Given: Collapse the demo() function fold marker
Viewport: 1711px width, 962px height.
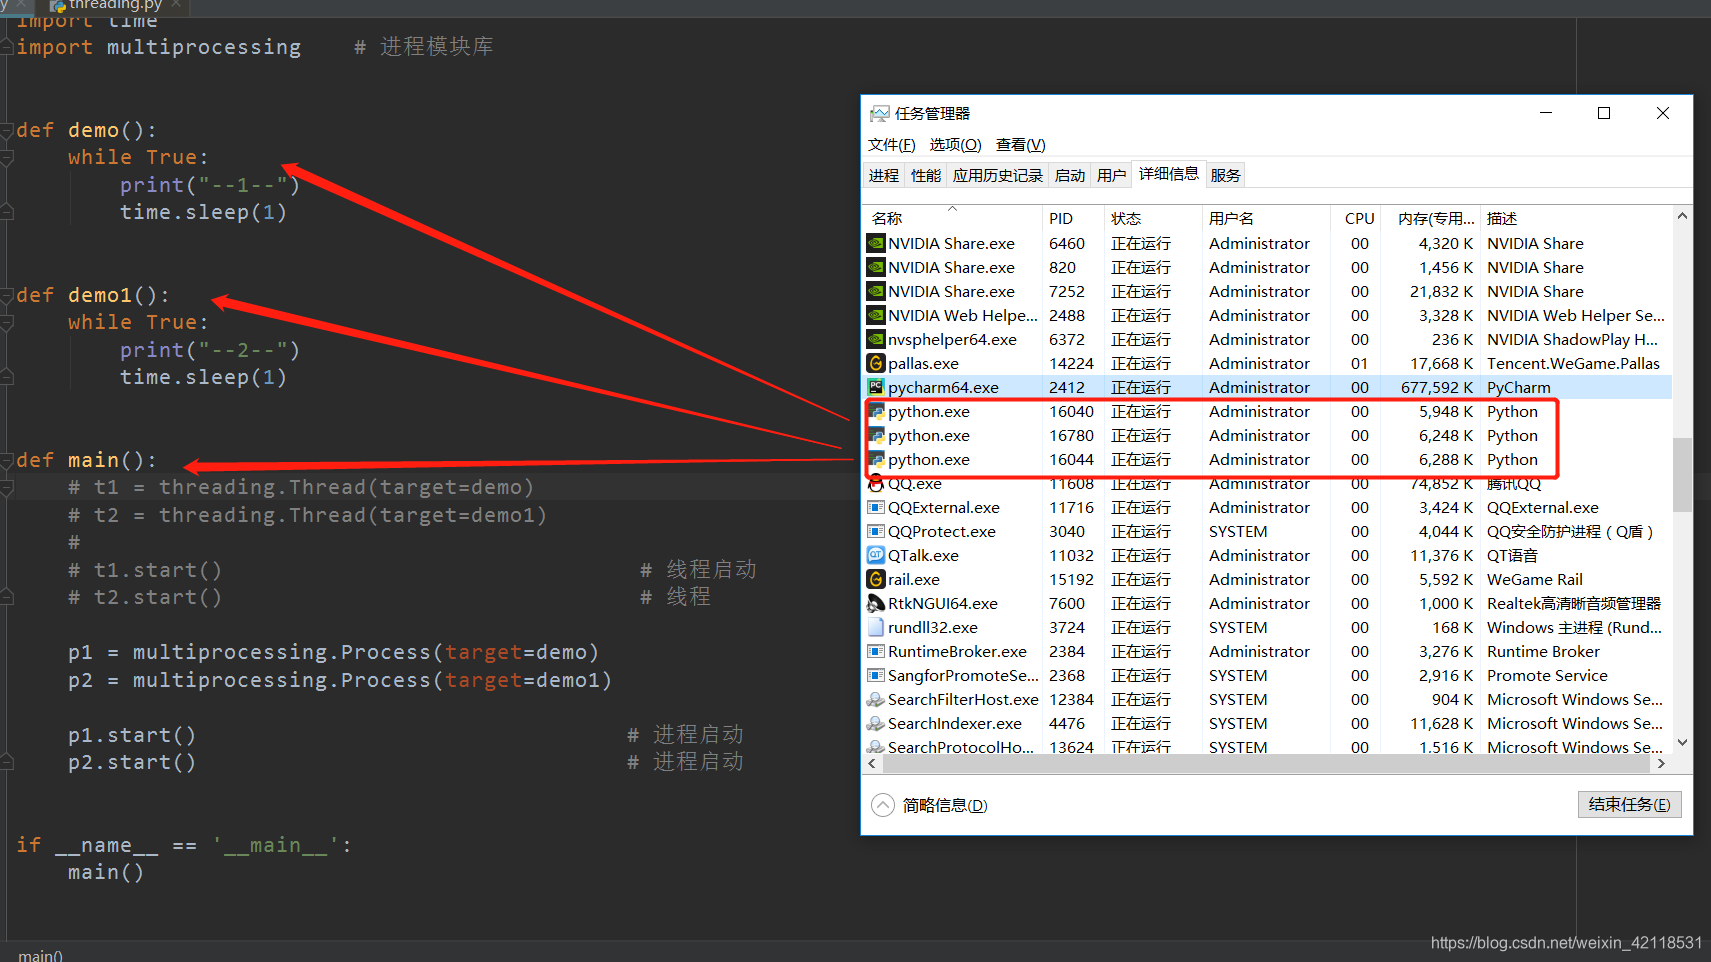Looking at the screenshot, I should (7, 130).
